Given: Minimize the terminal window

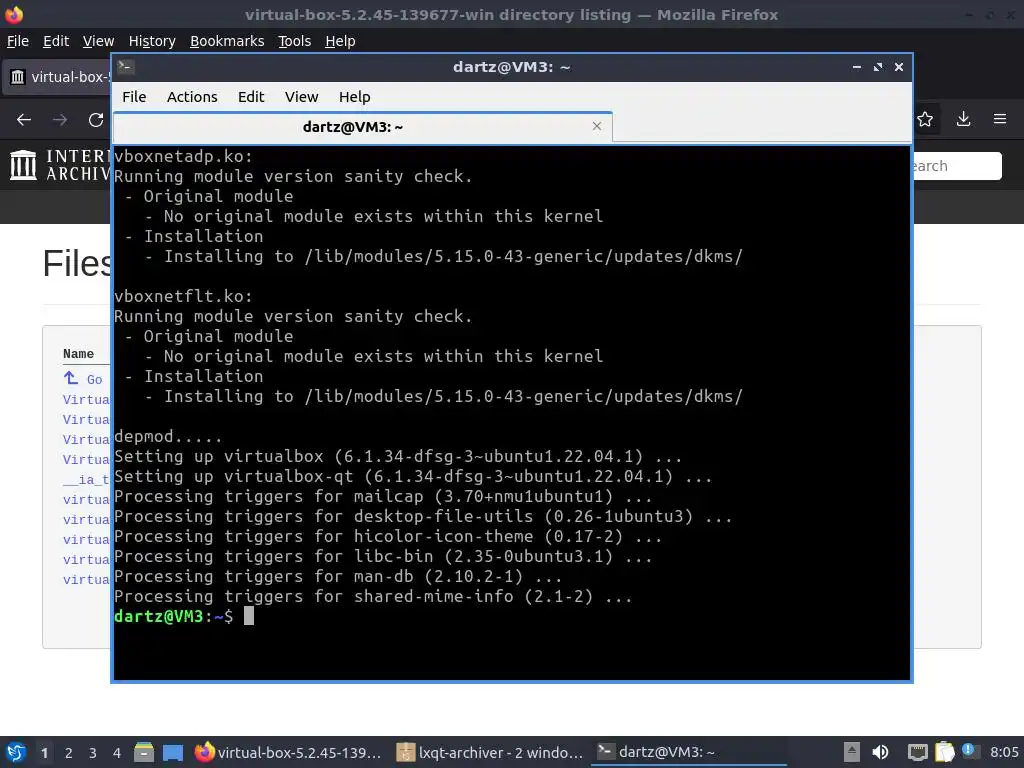Looking at the screenshot, I should click(x=857, y=67).
